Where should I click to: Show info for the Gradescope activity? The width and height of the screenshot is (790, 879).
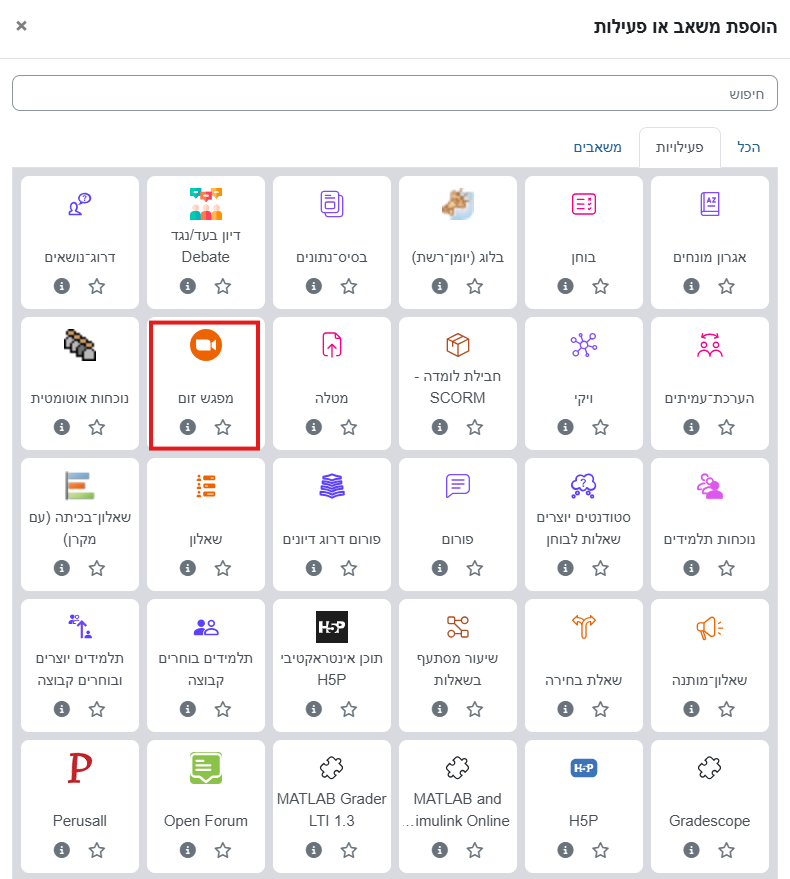click(691, 850)
